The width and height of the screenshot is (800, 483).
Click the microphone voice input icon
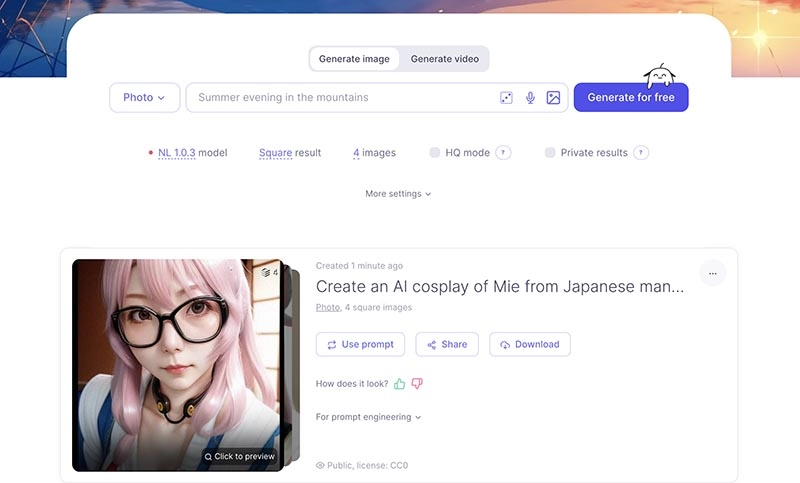530,98
